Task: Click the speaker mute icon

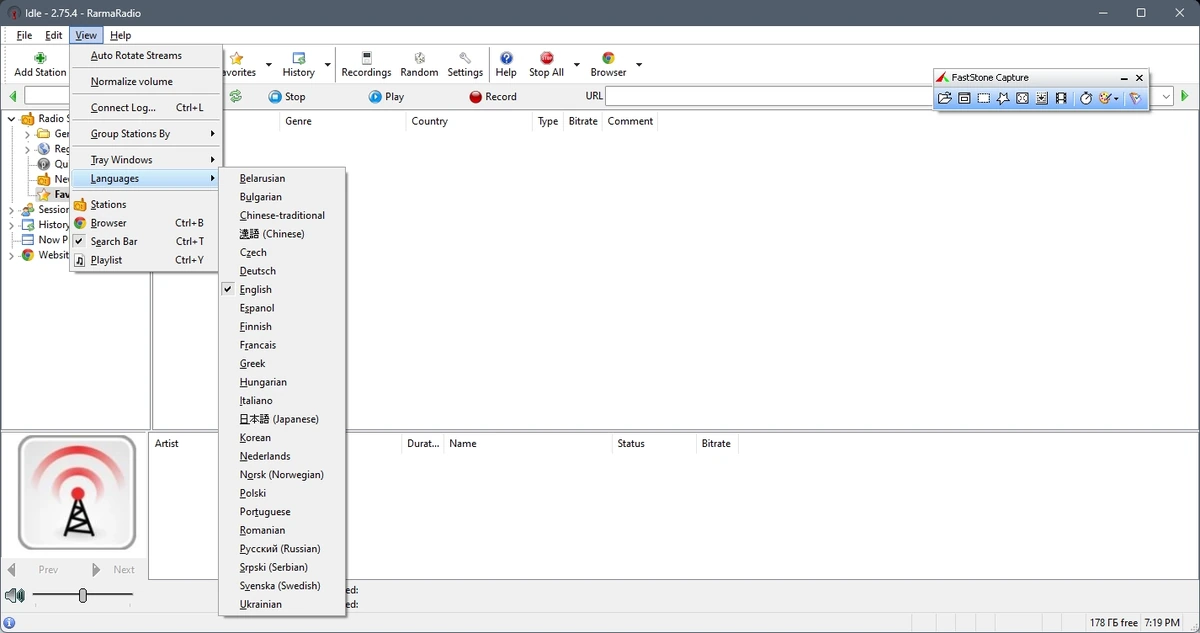Action: coord(14,596)
